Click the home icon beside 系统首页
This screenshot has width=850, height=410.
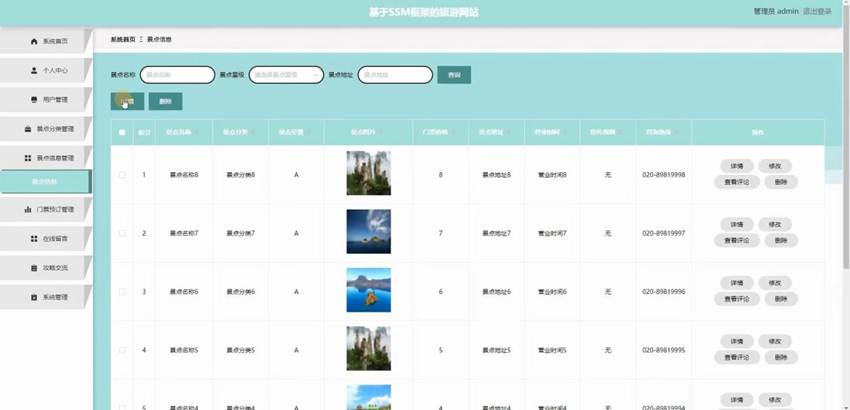(34, 41)
